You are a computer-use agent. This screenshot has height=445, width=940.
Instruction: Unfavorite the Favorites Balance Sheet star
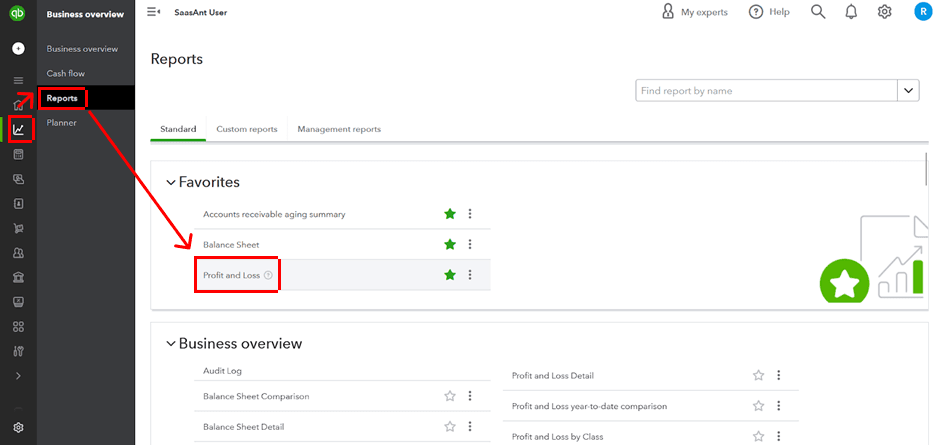click(450, 244)
